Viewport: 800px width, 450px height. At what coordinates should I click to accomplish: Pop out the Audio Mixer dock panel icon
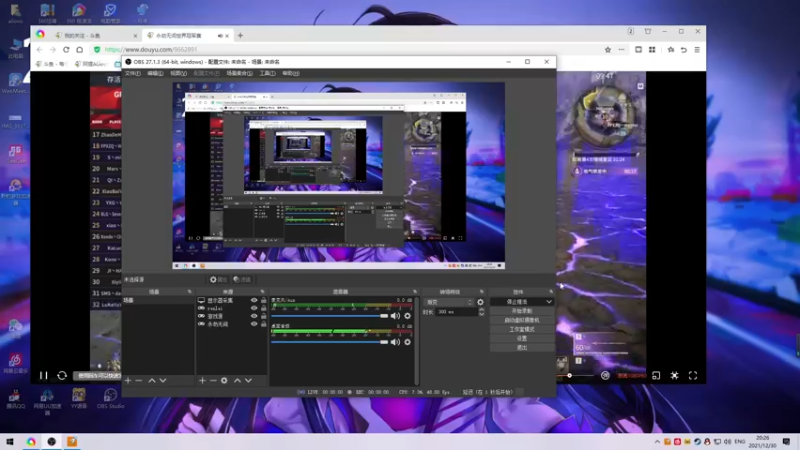click(x=415, y=292)
